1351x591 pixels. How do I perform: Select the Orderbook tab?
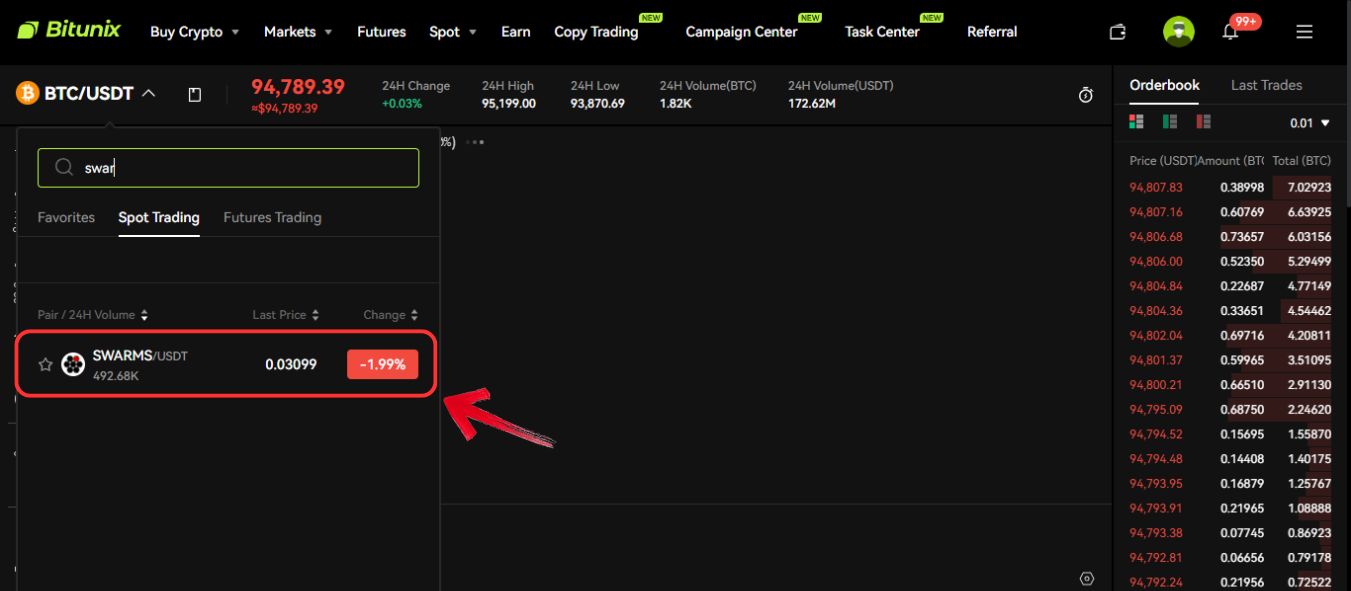1164,85
